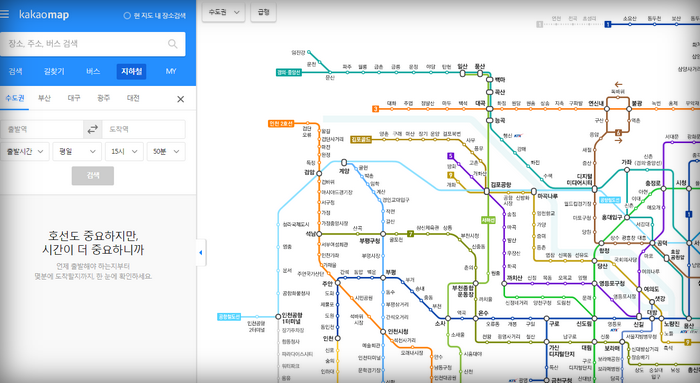Click the 주안 station label

(x=327, y=283)
